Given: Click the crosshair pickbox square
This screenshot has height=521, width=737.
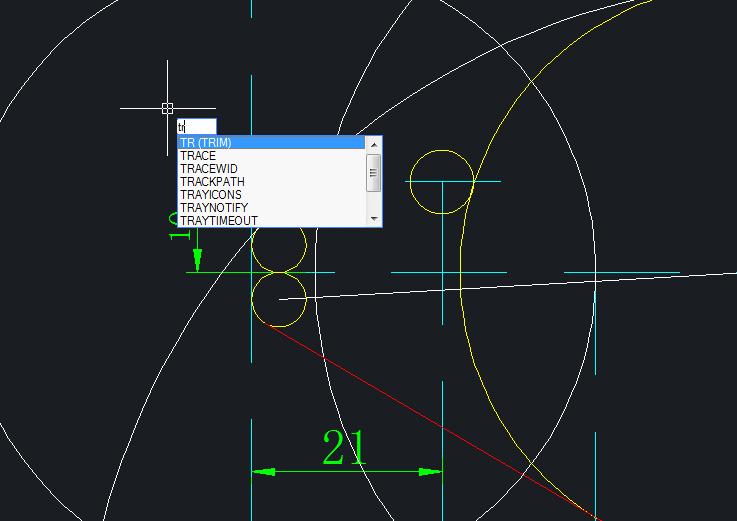Looking at the screenshot, I should 167,108.
